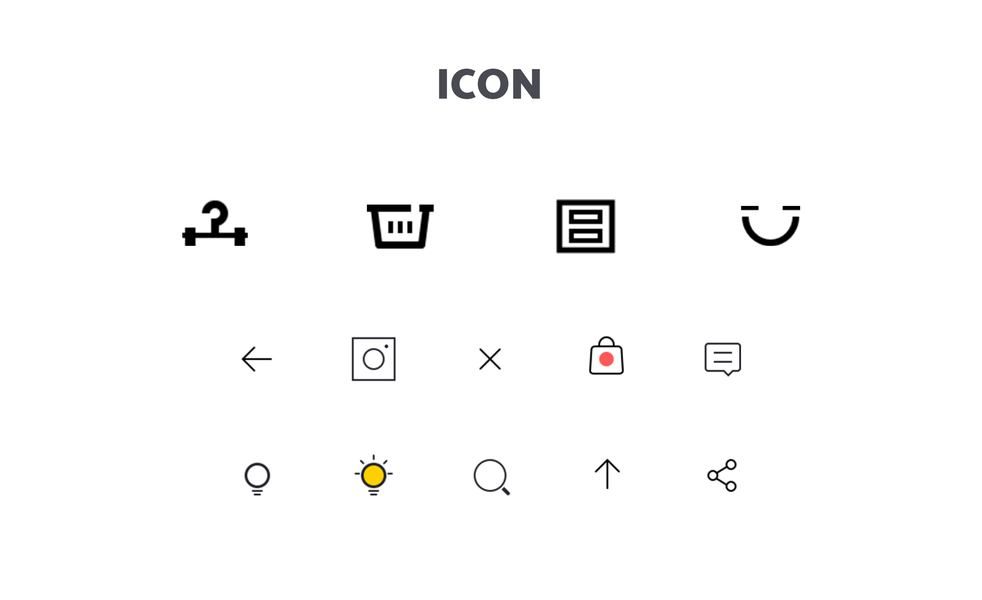The height and width of the screenshot is (600, 982).
Task: Click the small dot in camera icon
Action: click(x=386, y=346)
